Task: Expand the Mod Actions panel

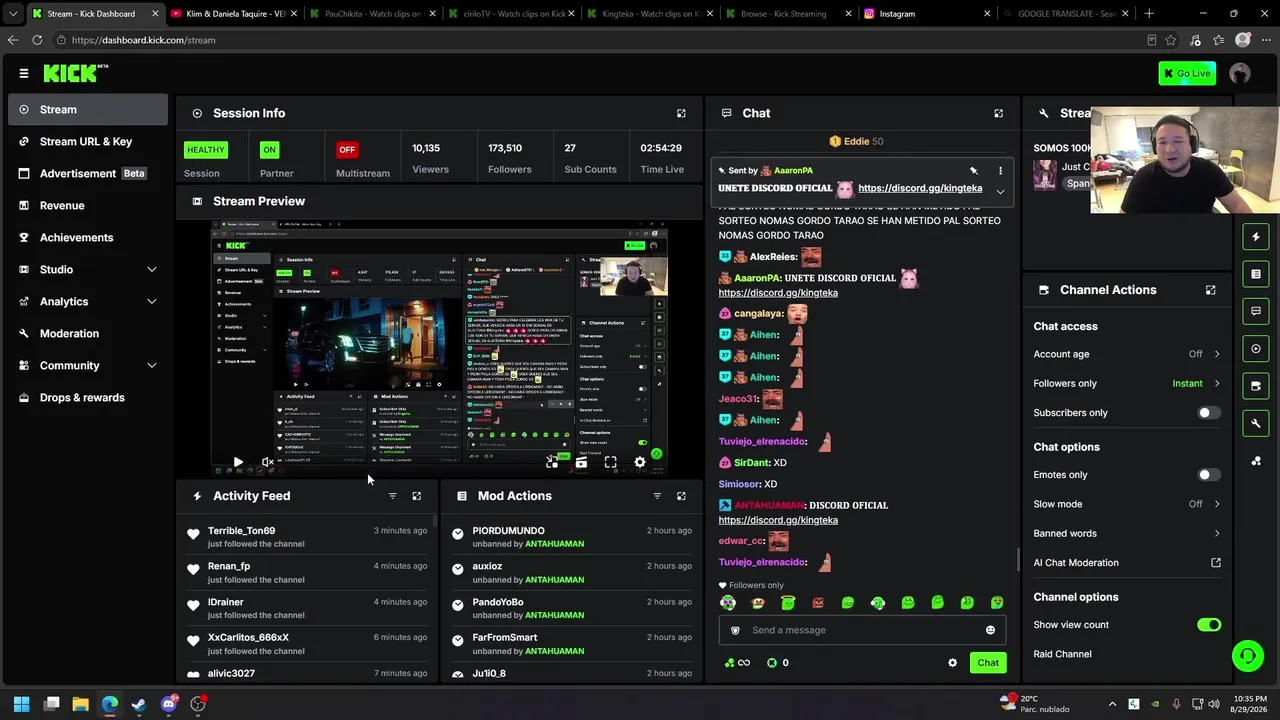Action: [681, 496]
